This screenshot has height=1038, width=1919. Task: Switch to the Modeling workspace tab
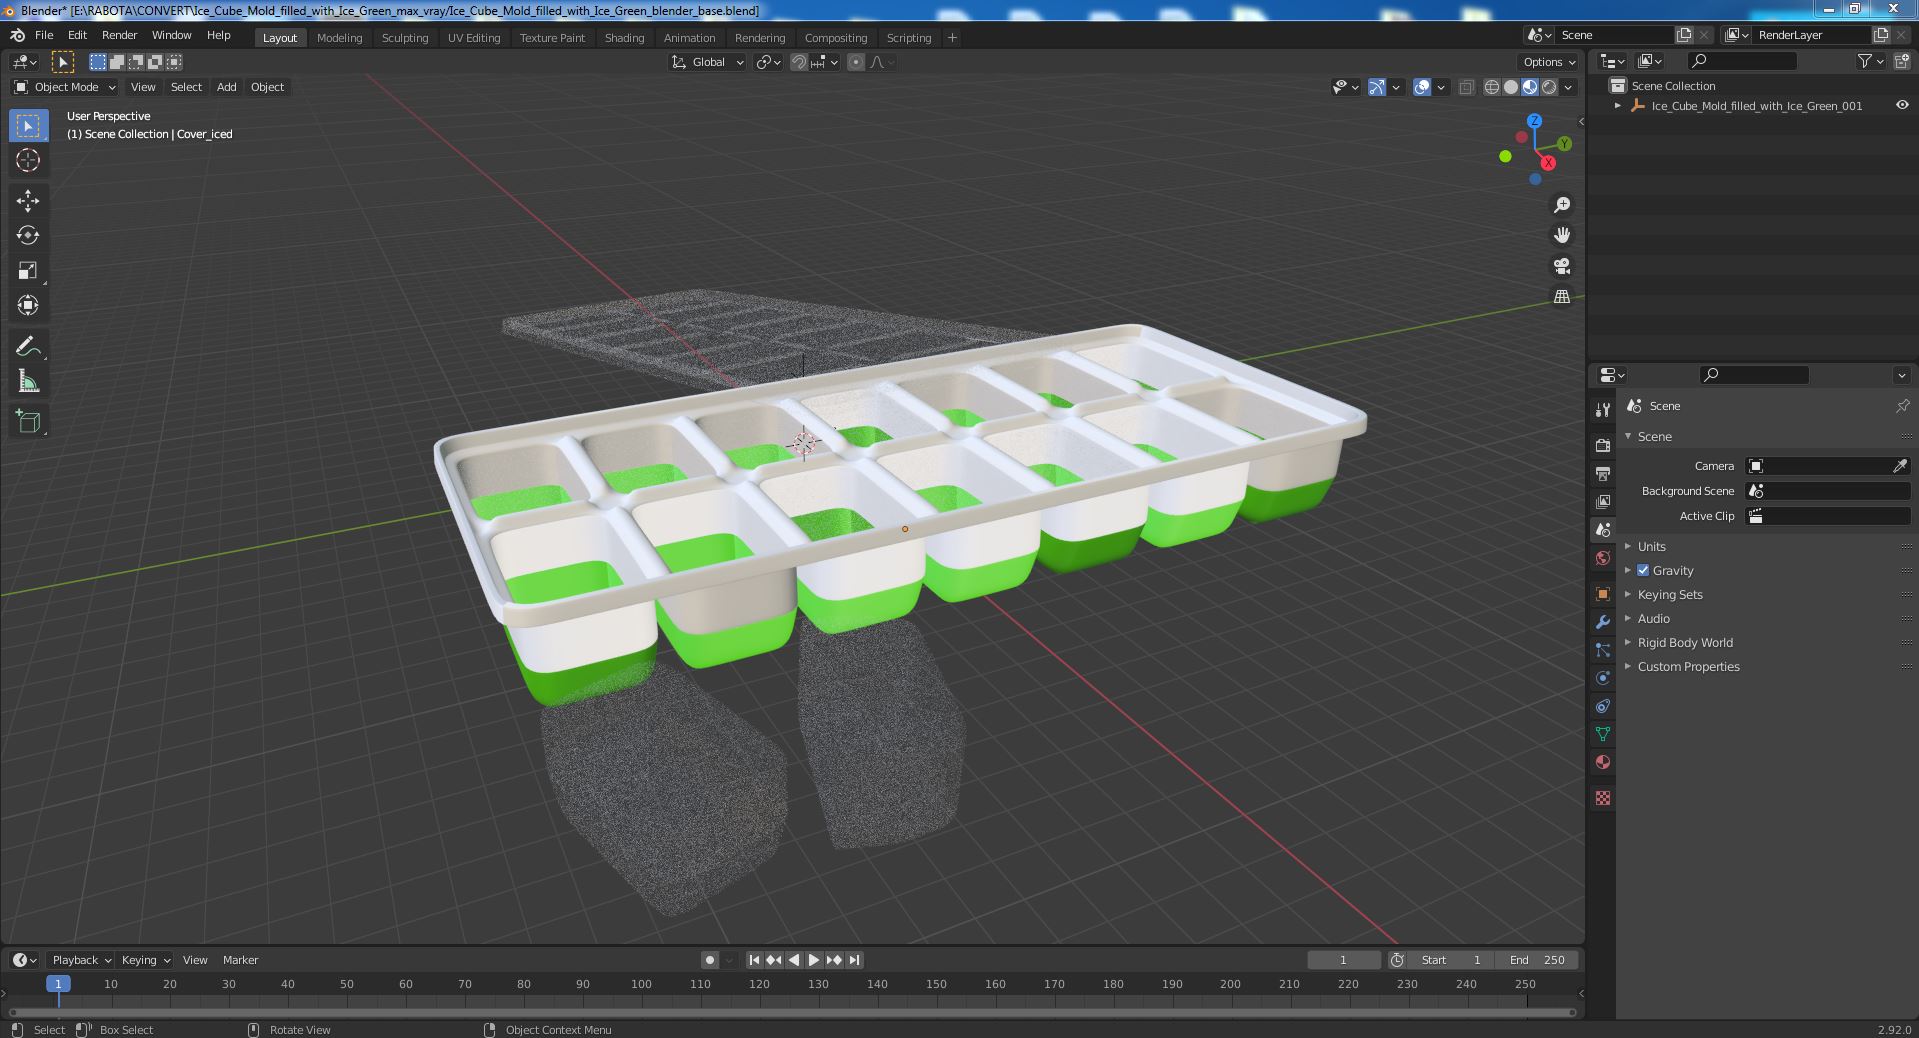339,38
